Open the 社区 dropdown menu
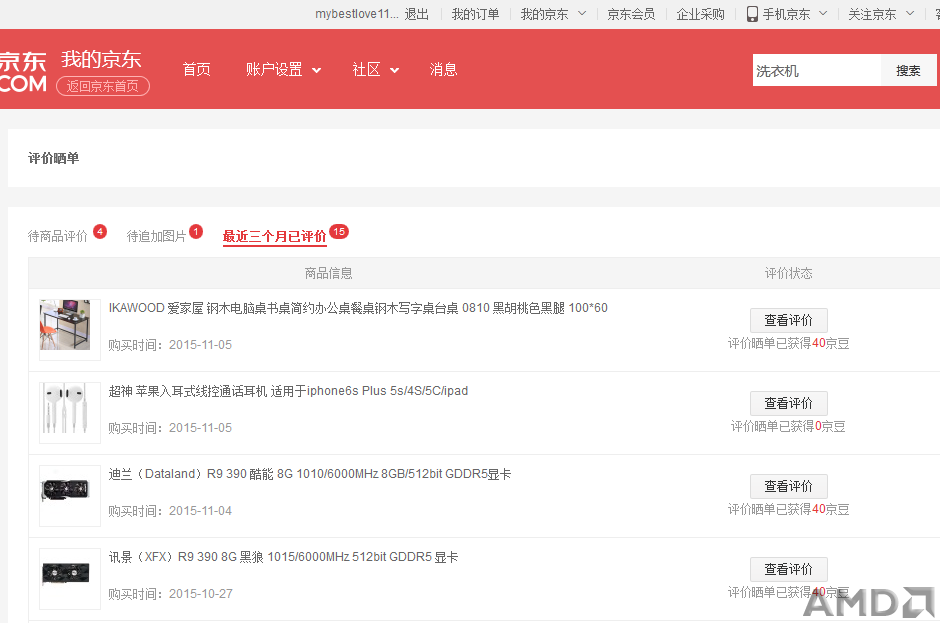Viewport: 940px width, 623px height. click(x=376, y=70)
